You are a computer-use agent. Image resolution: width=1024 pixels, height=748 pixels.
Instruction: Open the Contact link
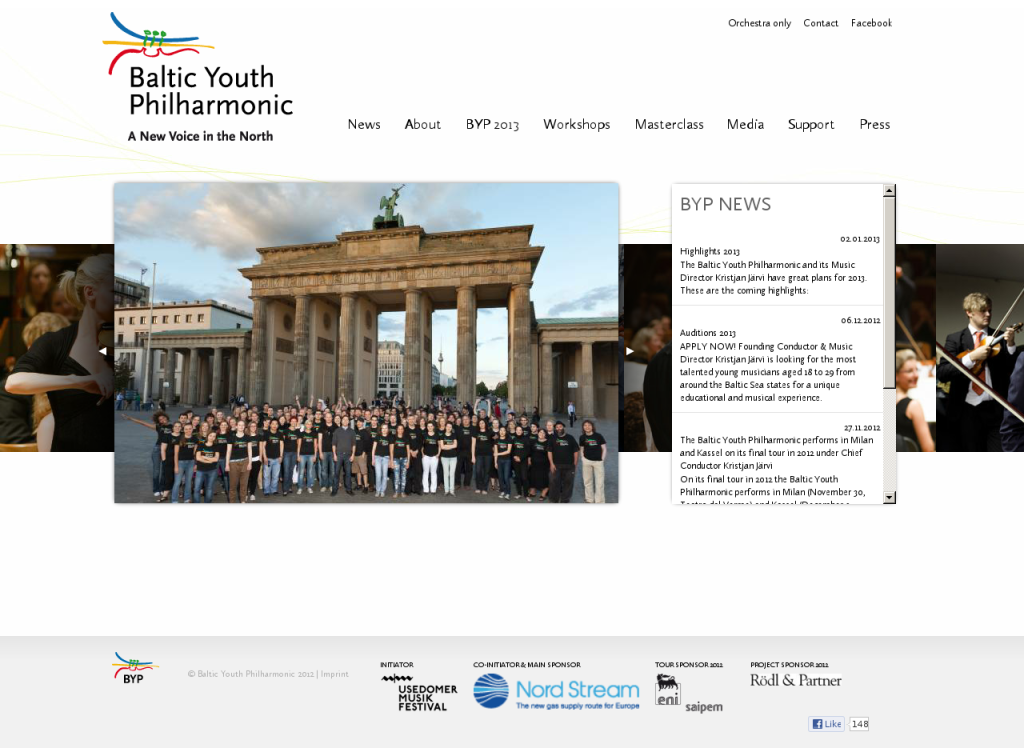click(x=821, y=23)
